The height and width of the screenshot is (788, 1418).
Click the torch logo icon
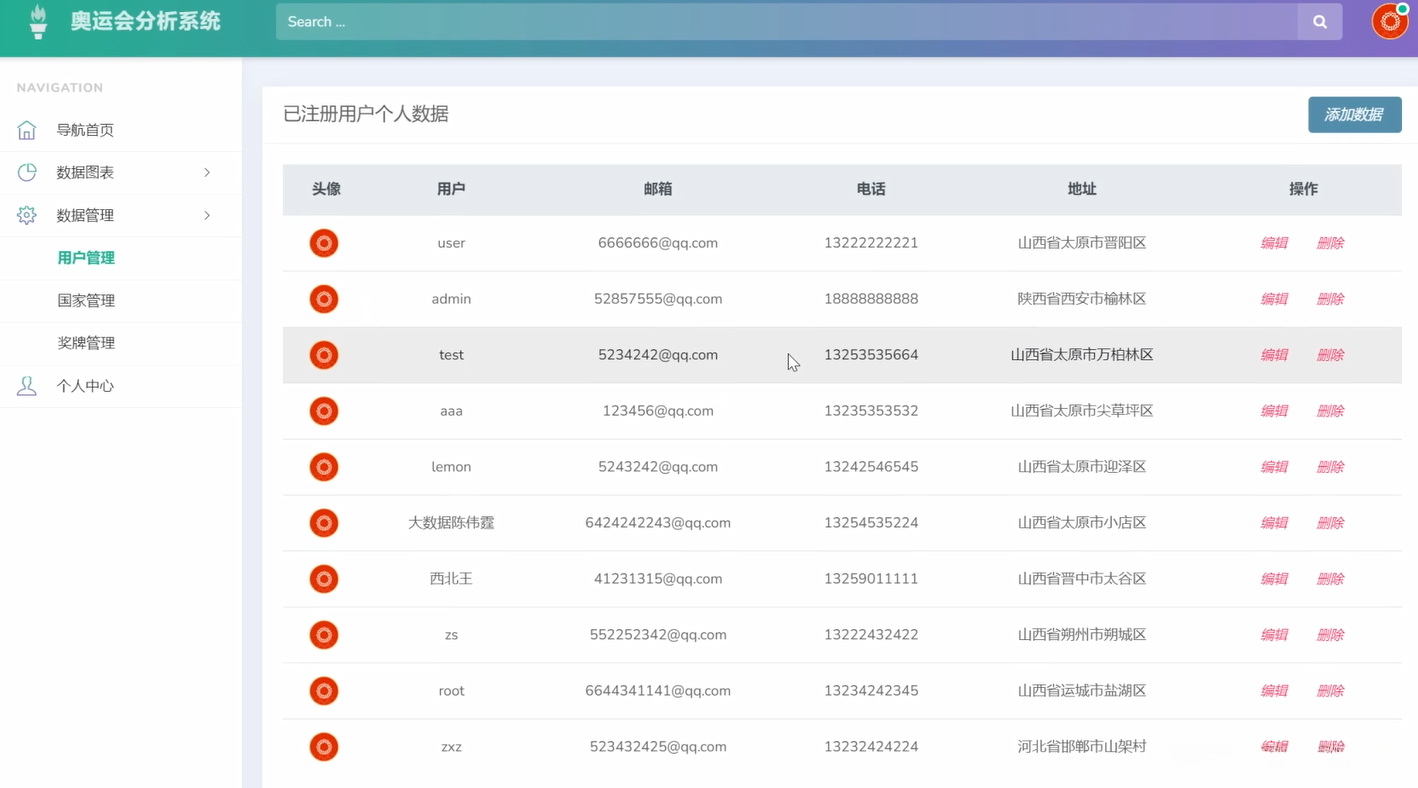tap(38, 21)
